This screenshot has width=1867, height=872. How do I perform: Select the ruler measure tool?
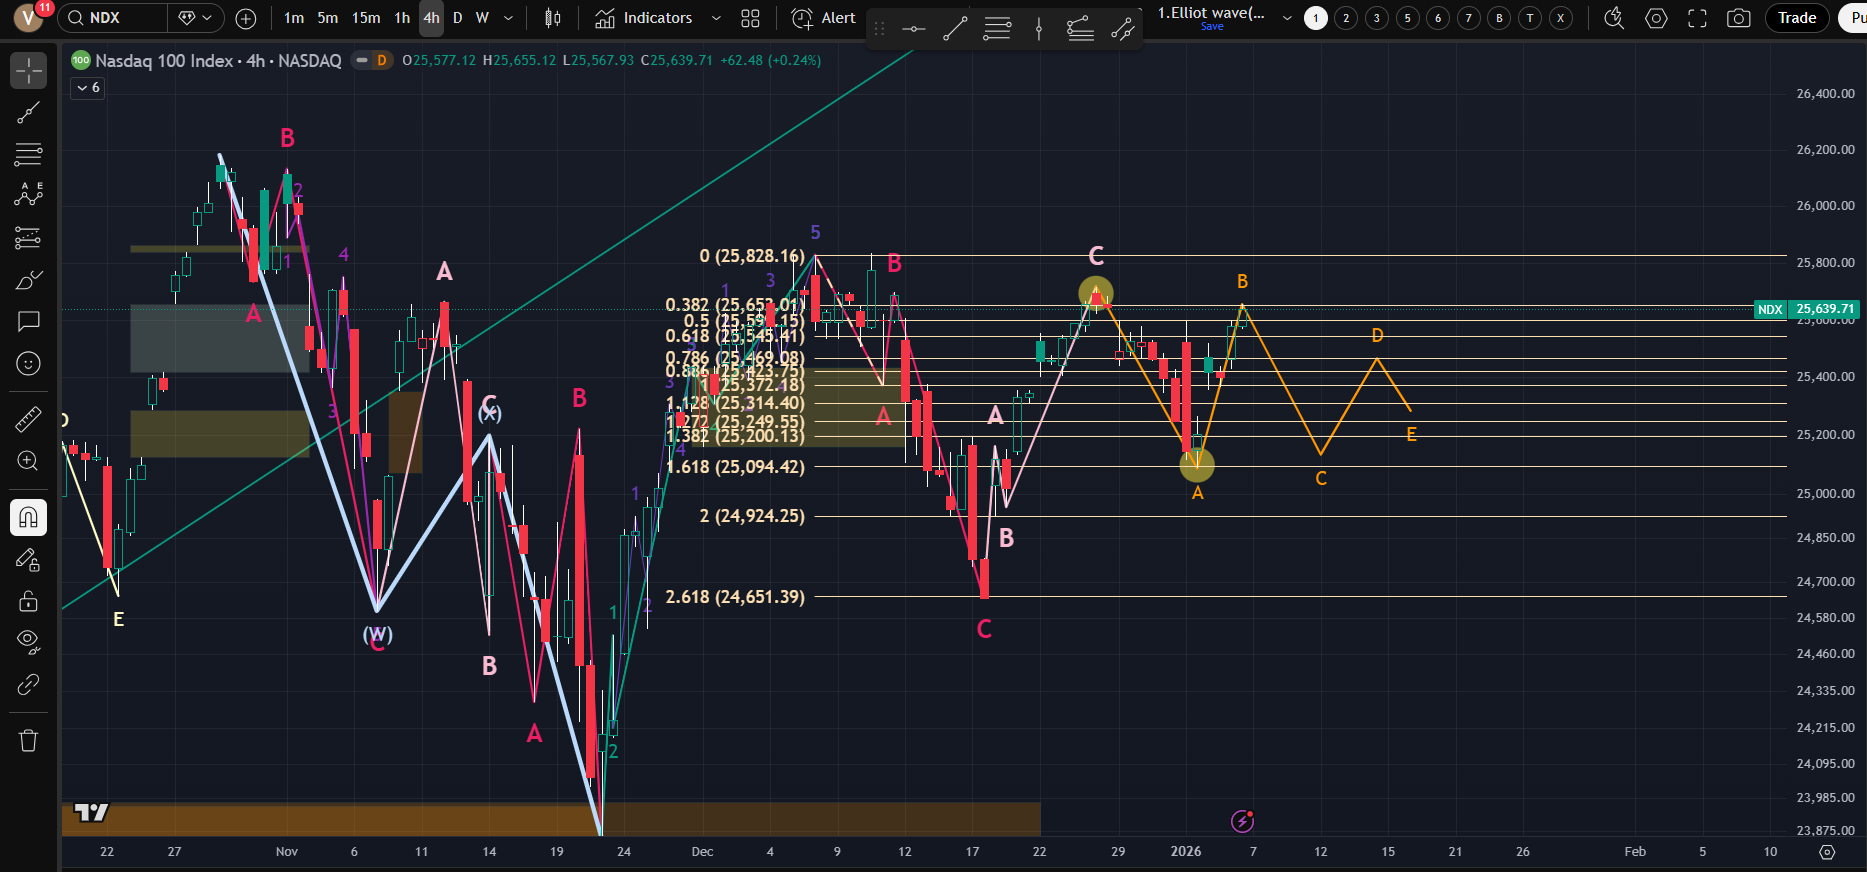pyautogui.click(x=28, y=419)
